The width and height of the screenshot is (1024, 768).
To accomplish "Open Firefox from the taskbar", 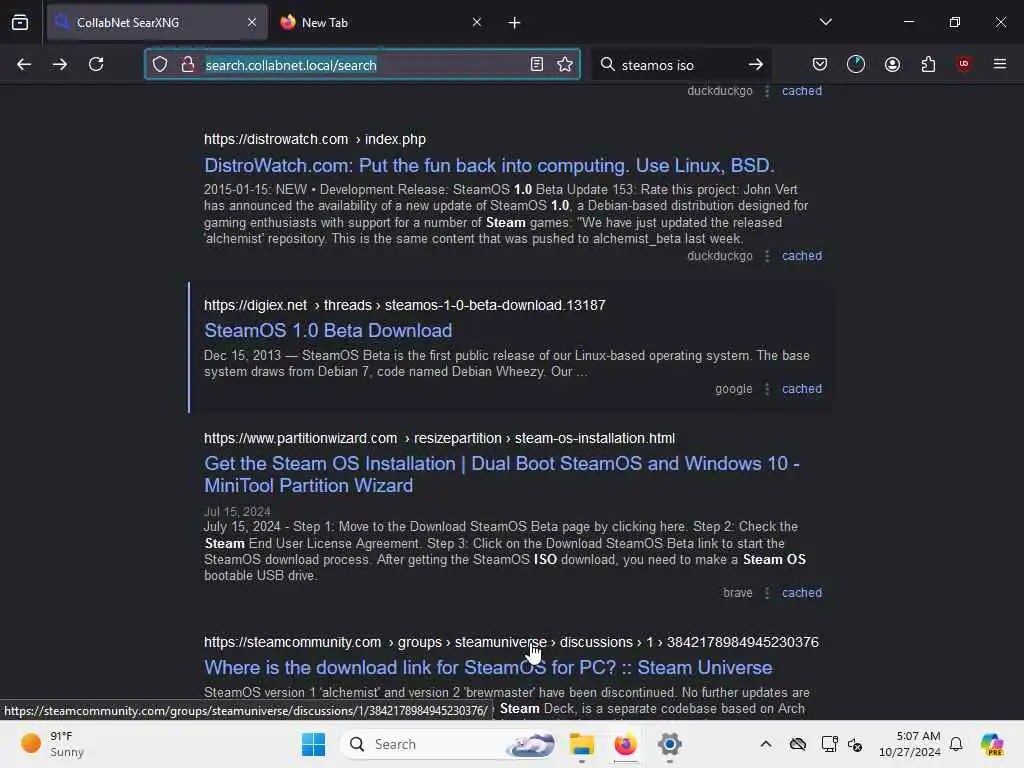I will [625, 744].
